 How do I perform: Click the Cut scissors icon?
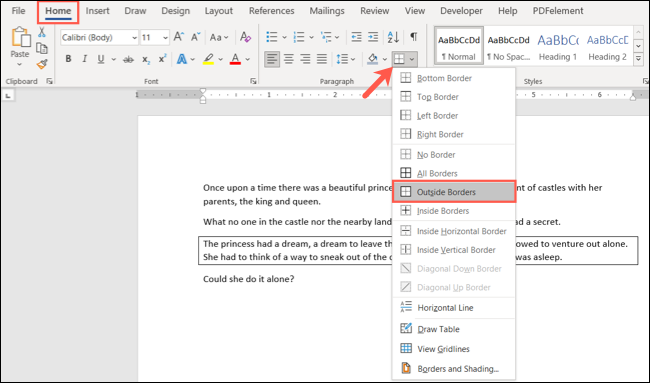(x=41, y=32)
